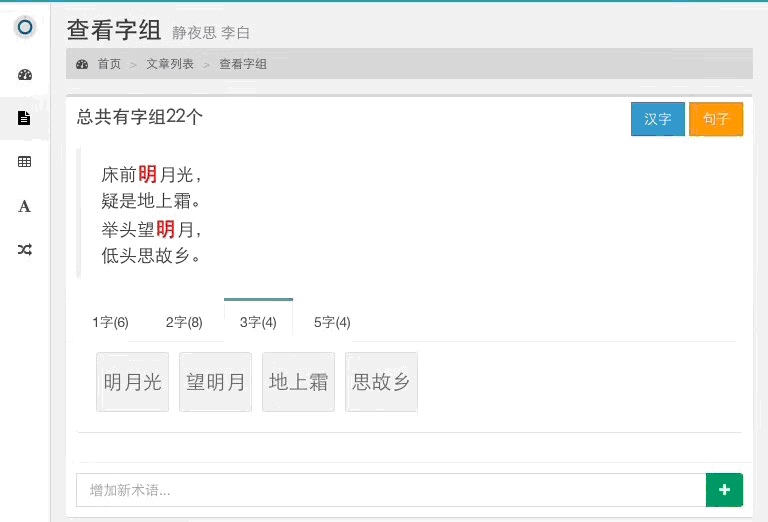
Task: Navigate to 文章列表 breadcrumb link
Action: [x=170, y=64]
